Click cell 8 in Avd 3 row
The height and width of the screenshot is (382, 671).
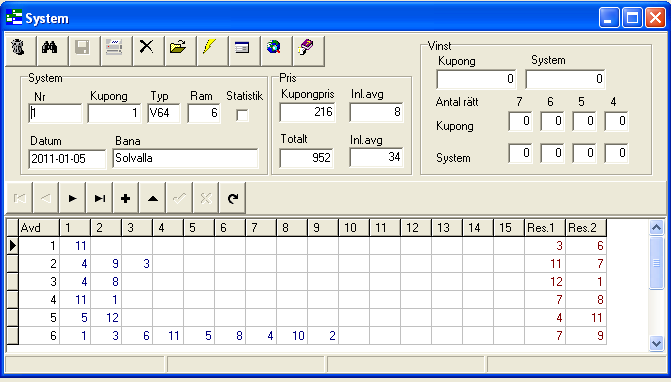click(106, 282)
